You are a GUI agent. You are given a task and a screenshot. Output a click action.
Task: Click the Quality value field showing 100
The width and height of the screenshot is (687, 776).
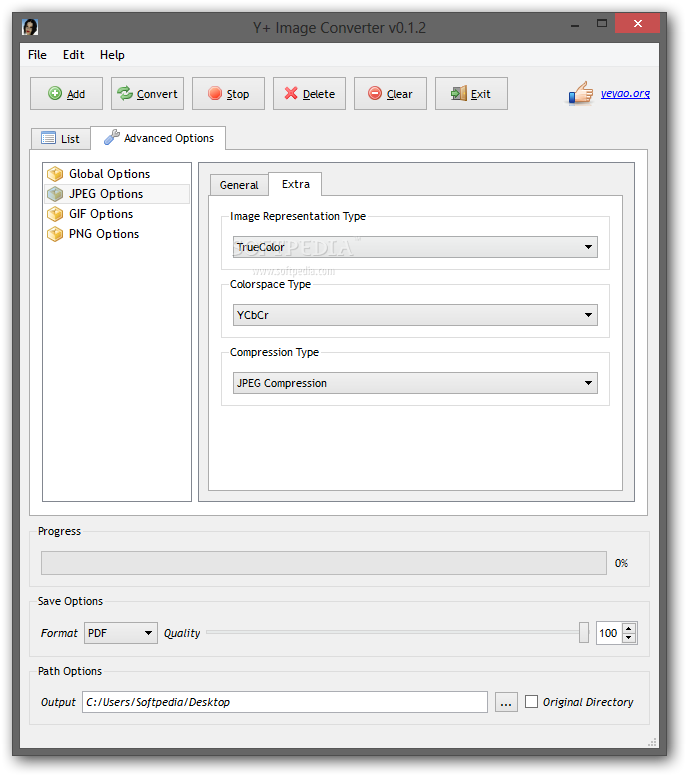click(609, 633)
